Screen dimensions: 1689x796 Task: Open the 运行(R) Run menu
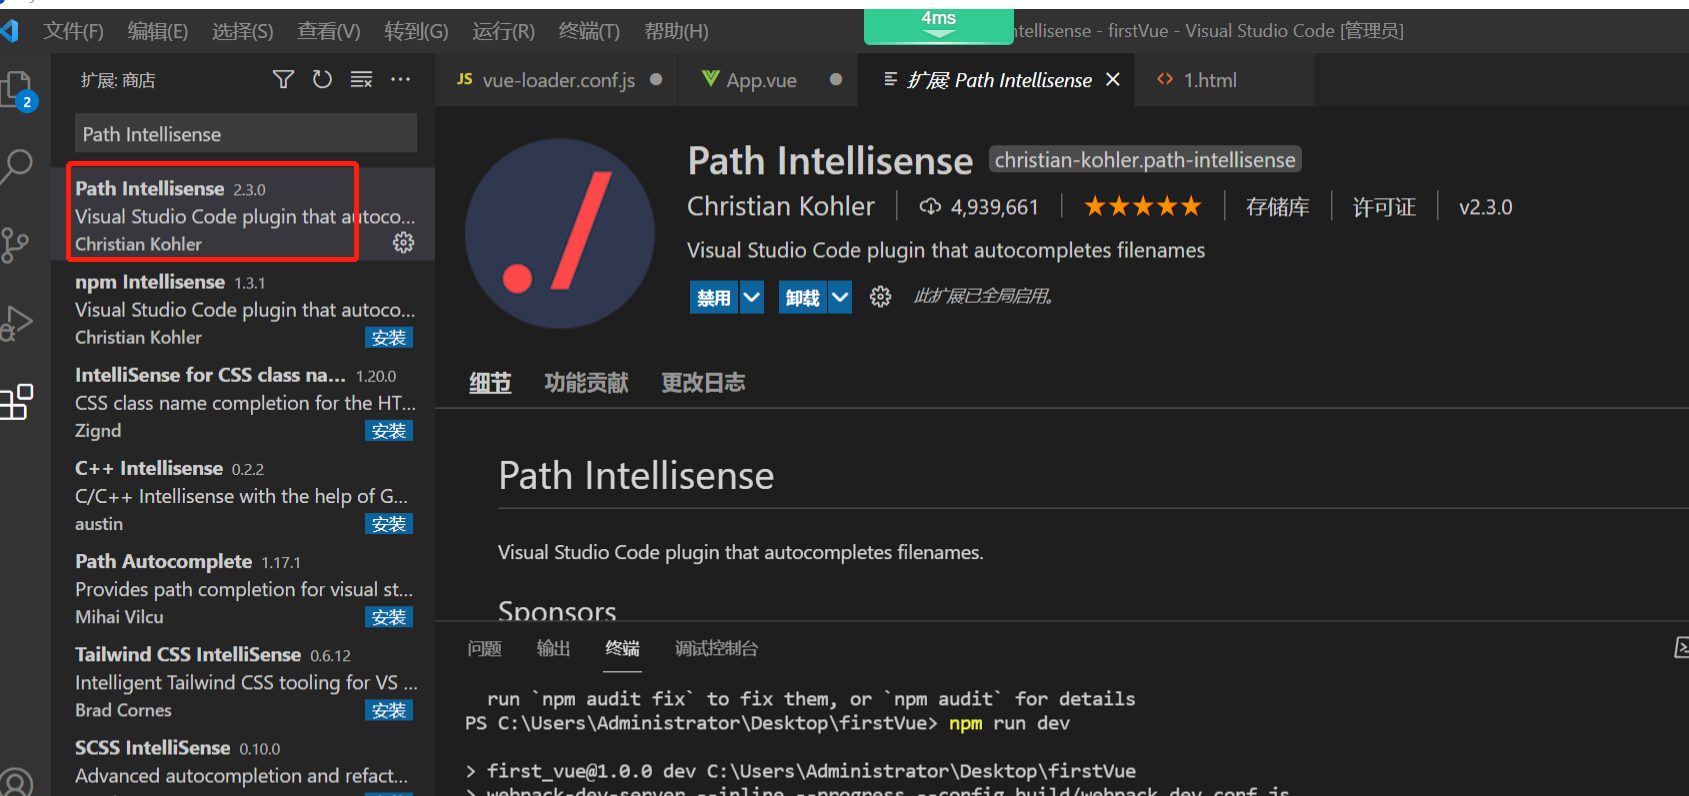pos(504,31)
